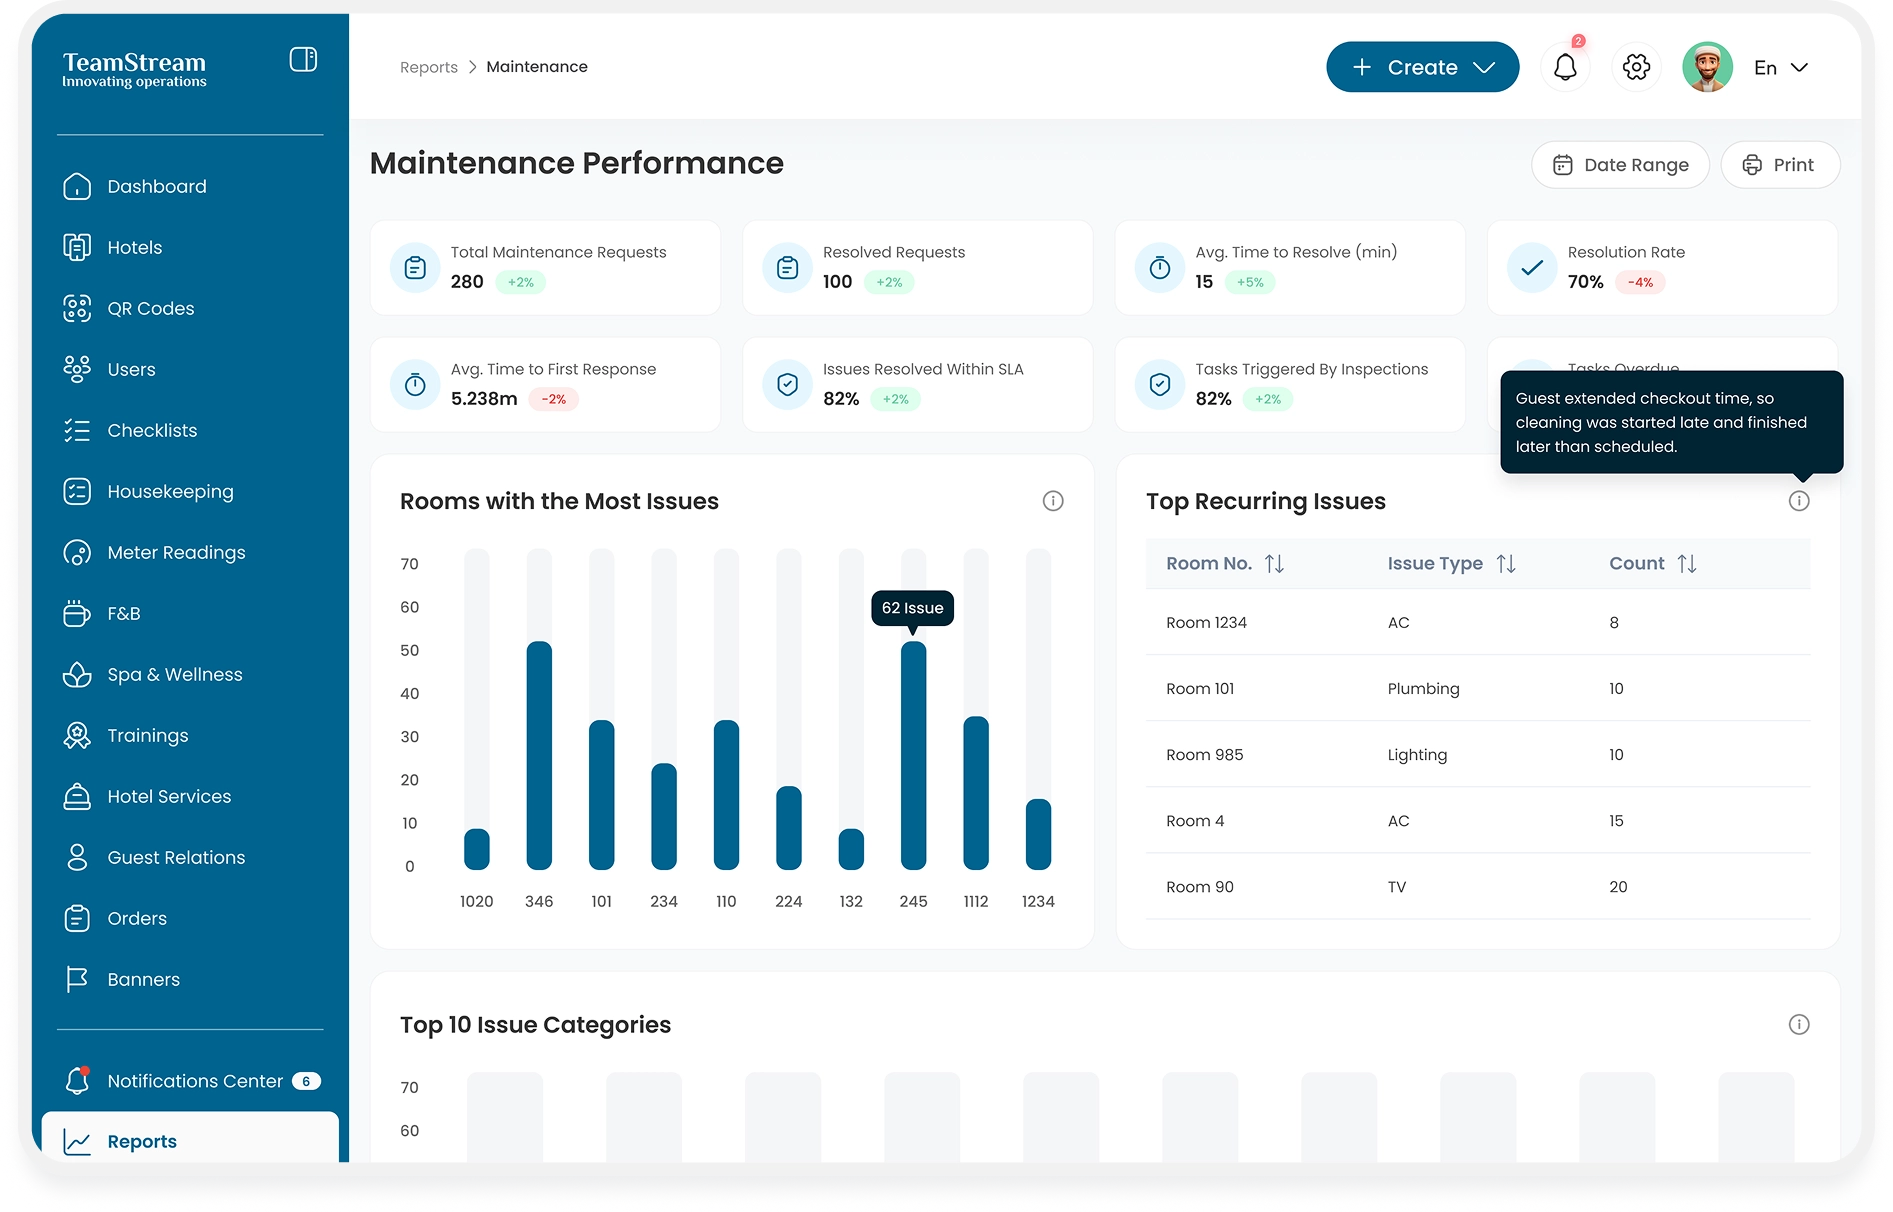Image resolution: width=1893 pixels, height=1212 pixels.
Task: Open Notifications Center bell icon in sidebar
Action: 77,1081
